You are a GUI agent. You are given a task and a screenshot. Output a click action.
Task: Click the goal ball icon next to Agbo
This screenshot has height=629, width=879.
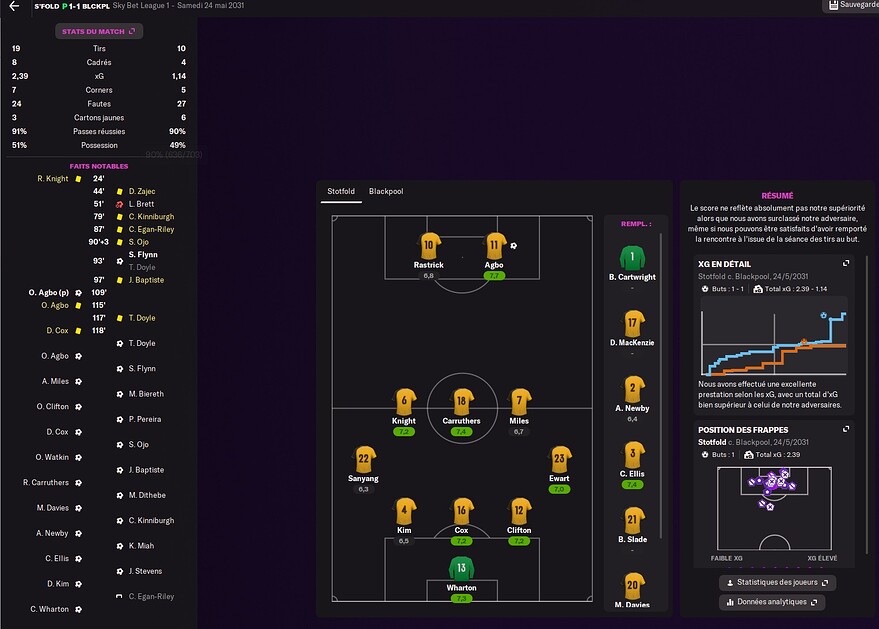(513, 246)
